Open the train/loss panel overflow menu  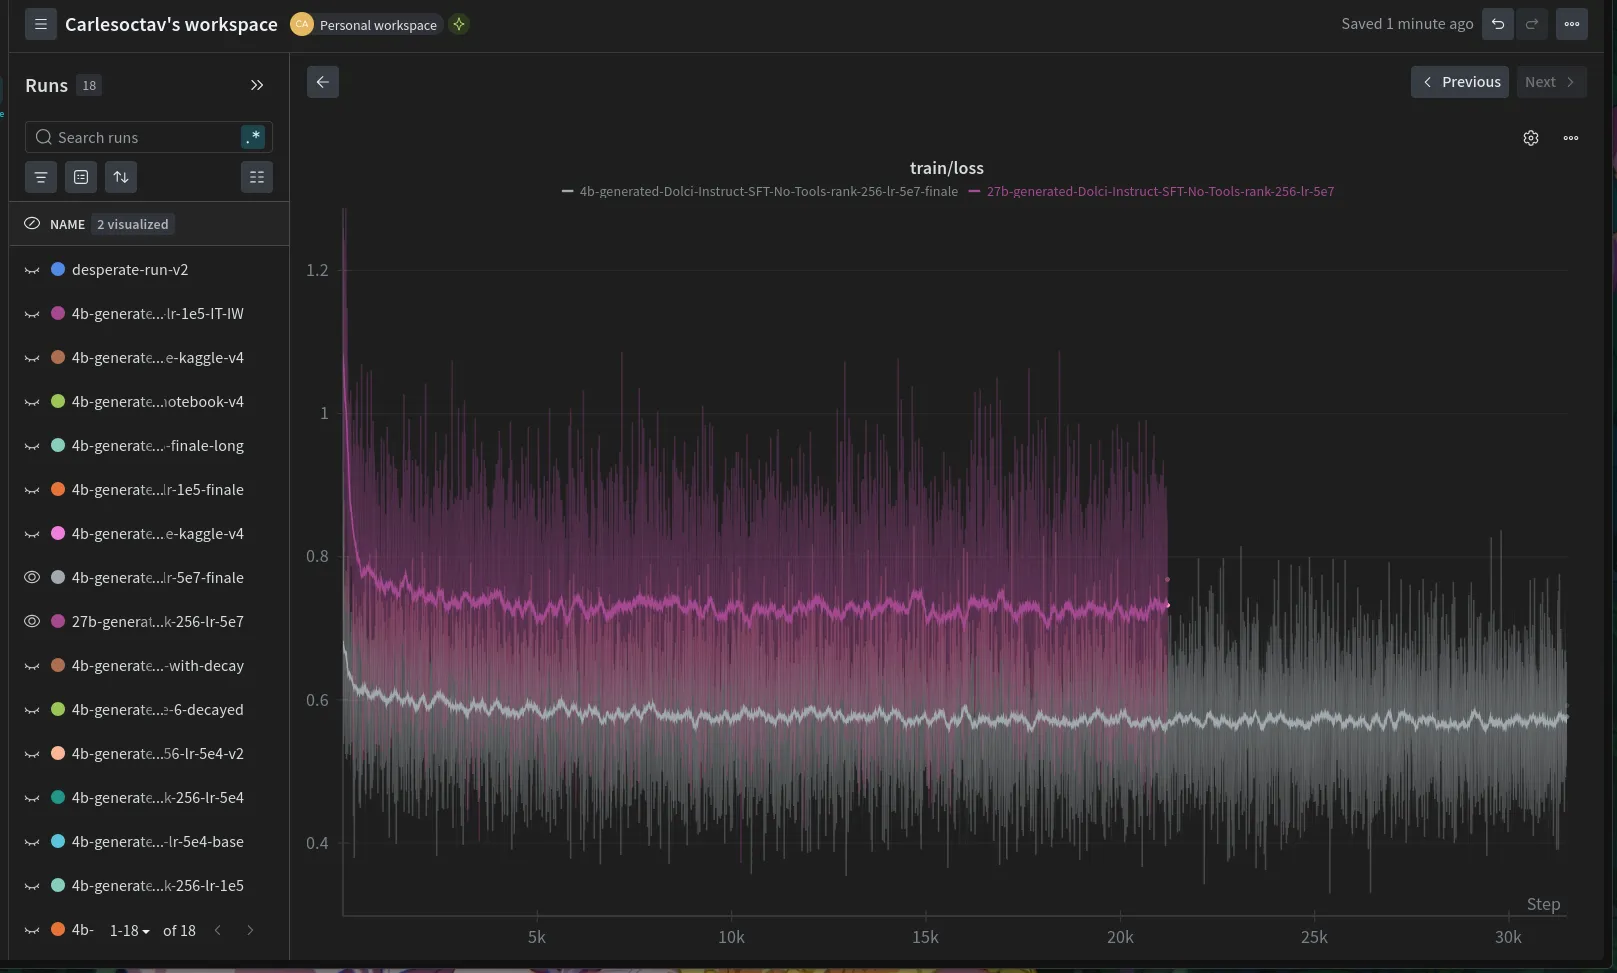tap(1570, 137)
